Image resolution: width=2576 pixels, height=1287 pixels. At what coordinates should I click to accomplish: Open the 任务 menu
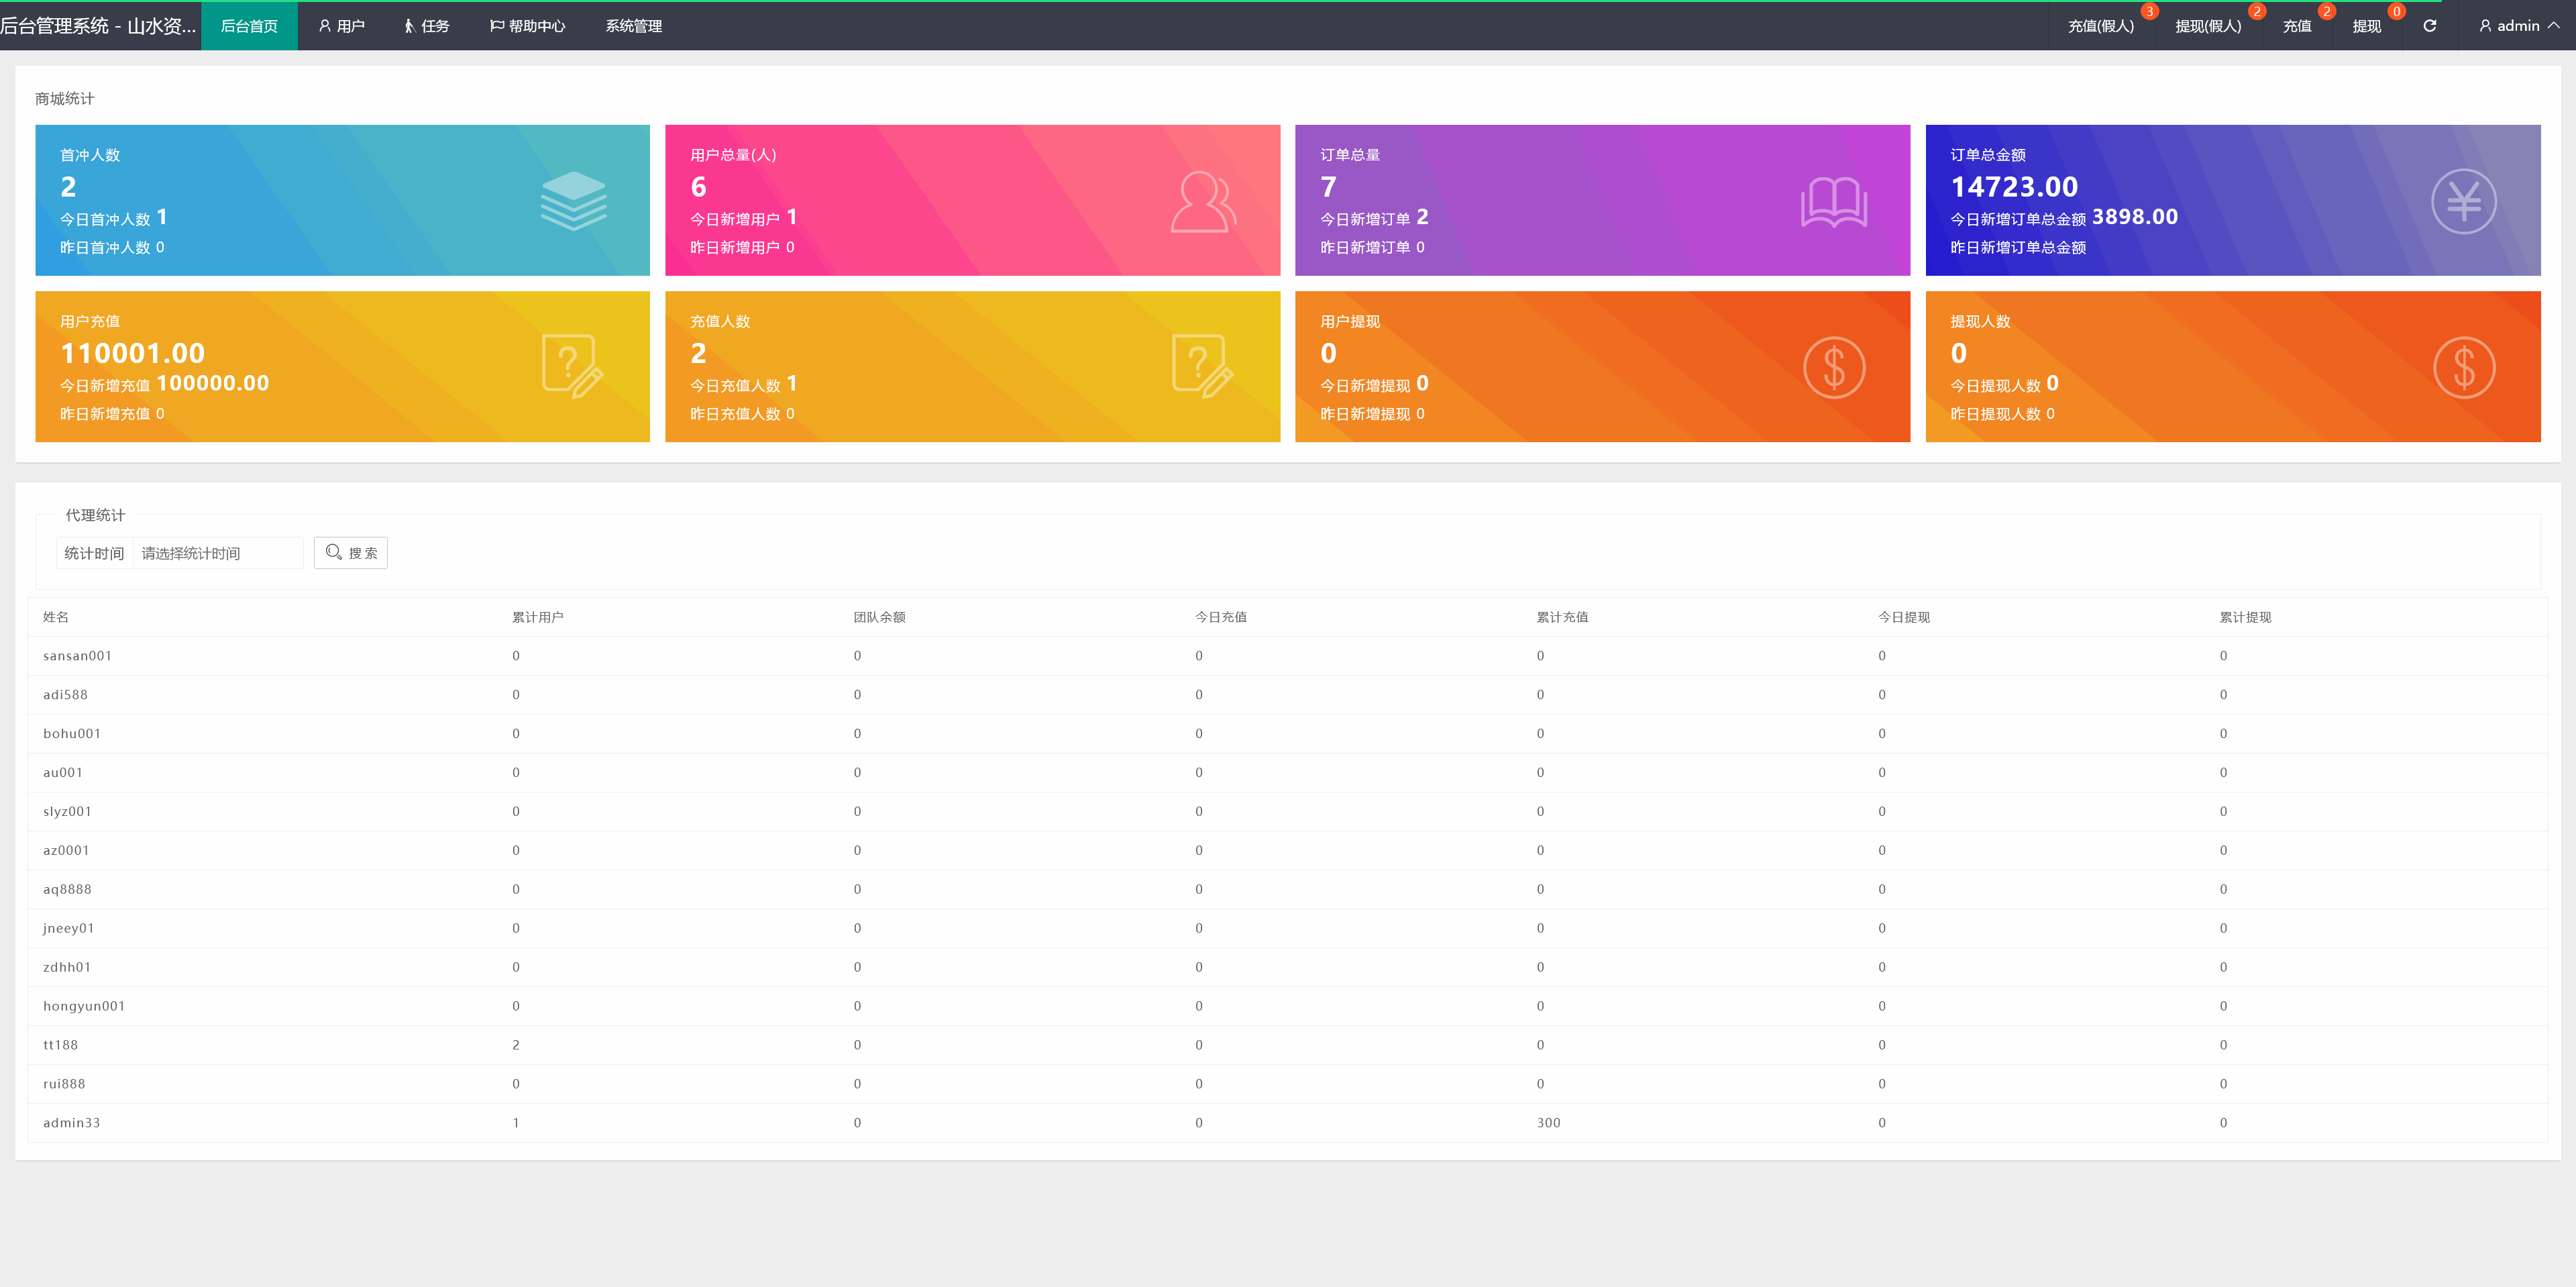pos(427,26)
